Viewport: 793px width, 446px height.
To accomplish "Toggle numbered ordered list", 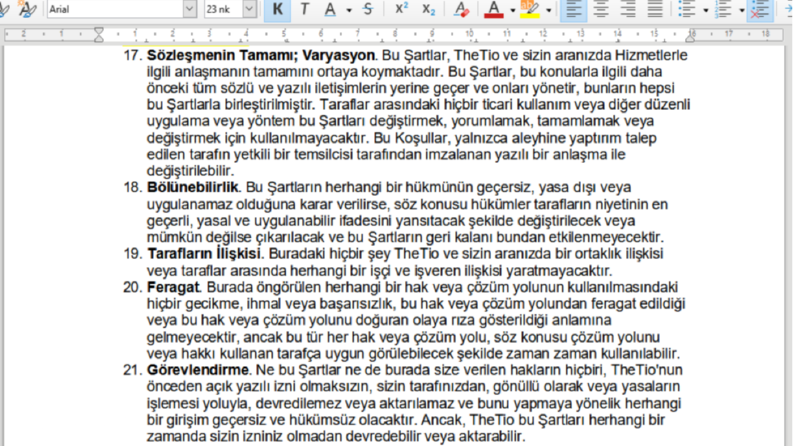I will 723,9.
